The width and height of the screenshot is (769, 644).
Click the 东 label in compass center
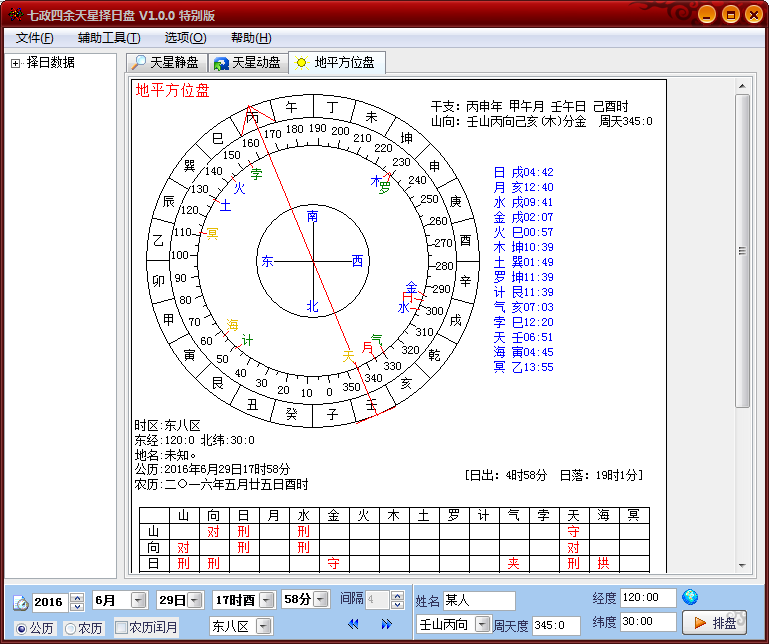tap(267, 261)
